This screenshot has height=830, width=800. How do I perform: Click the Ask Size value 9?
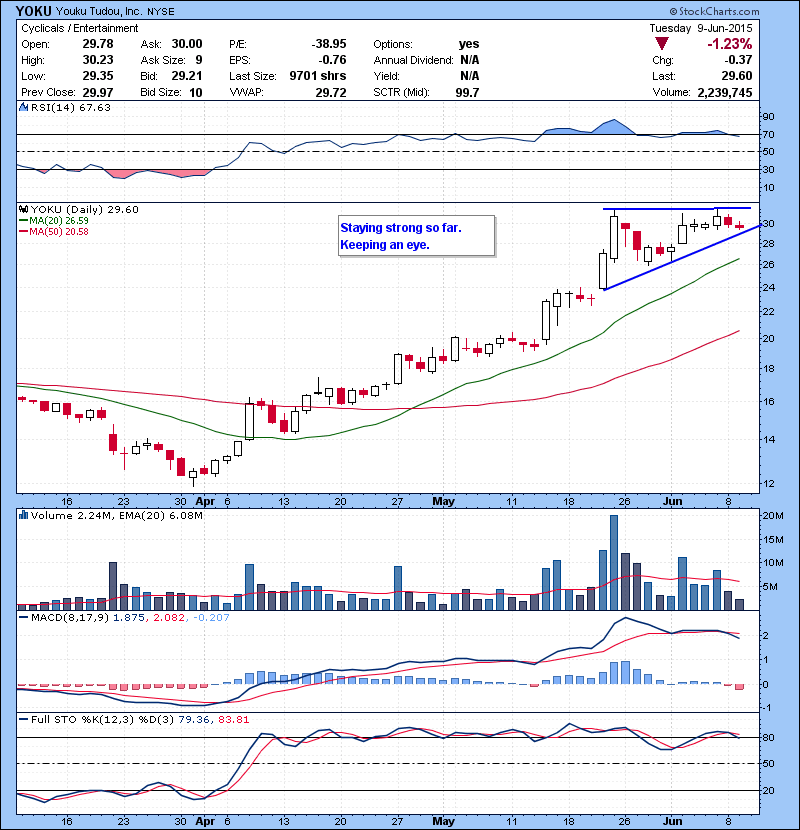click(199, 60)
